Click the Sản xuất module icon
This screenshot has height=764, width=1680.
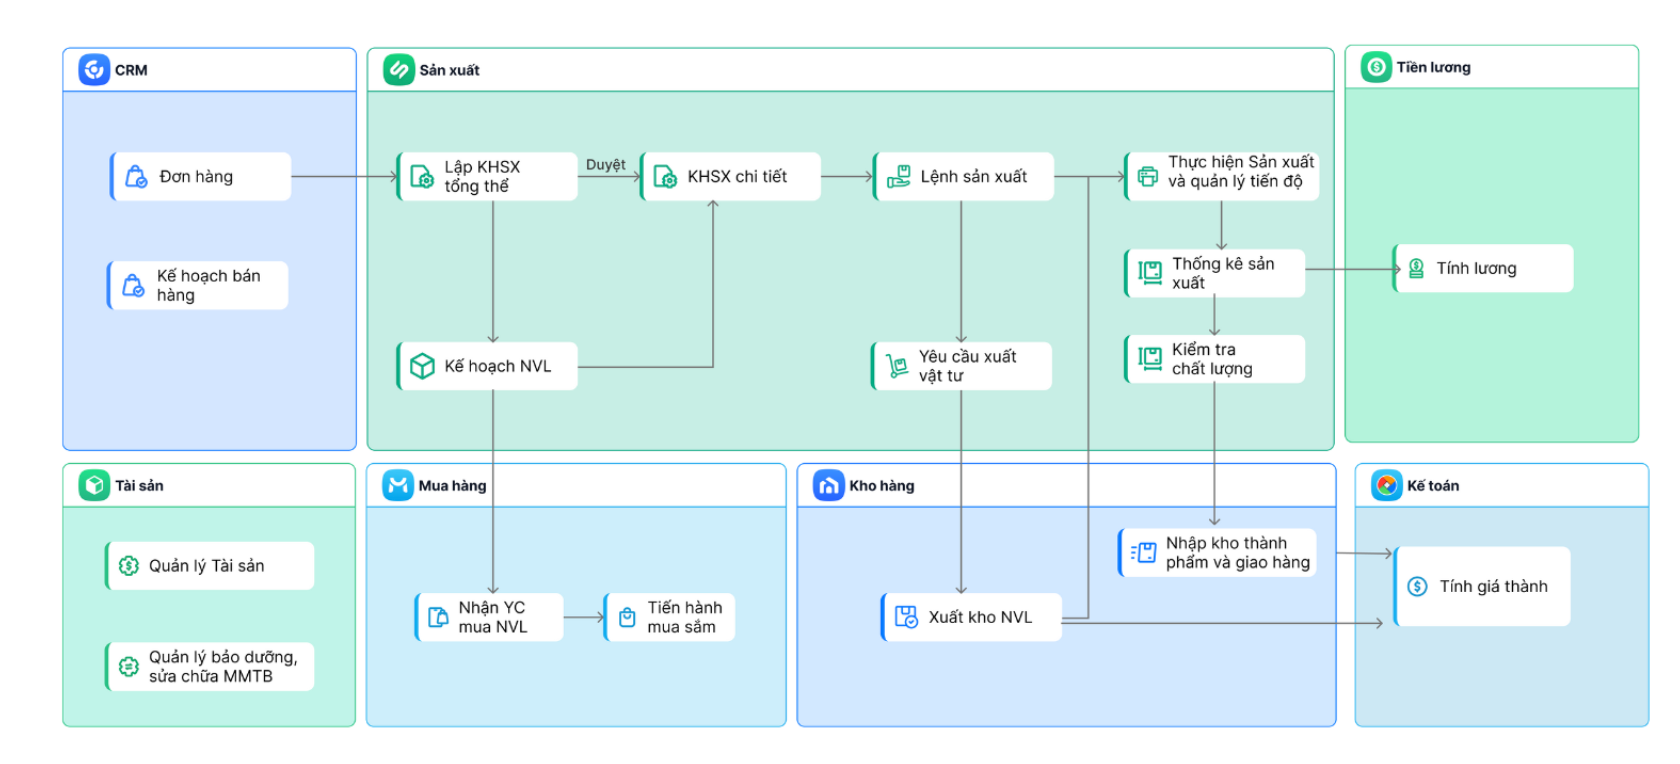399,70
